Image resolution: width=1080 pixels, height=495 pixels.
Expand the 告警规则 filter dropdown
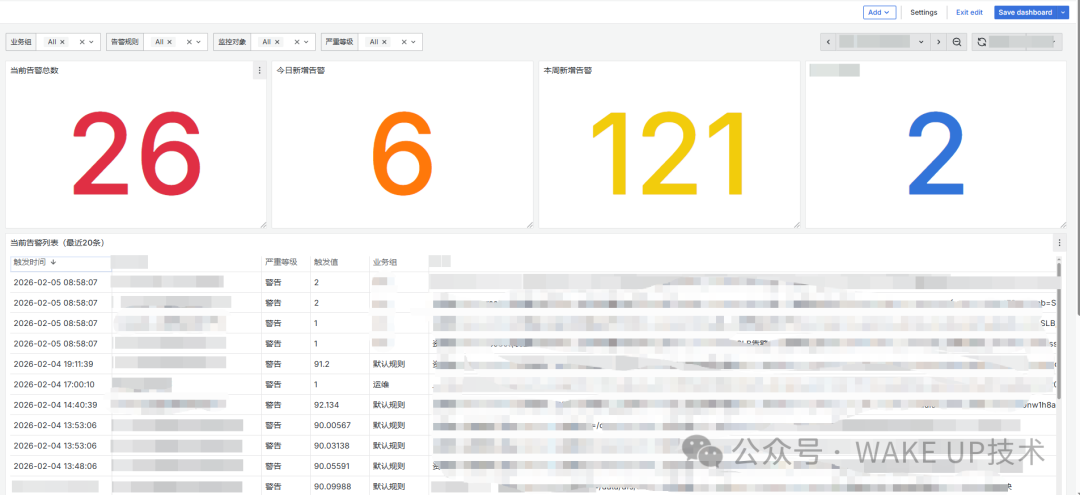pyautogui.click(x=199, y=42)
